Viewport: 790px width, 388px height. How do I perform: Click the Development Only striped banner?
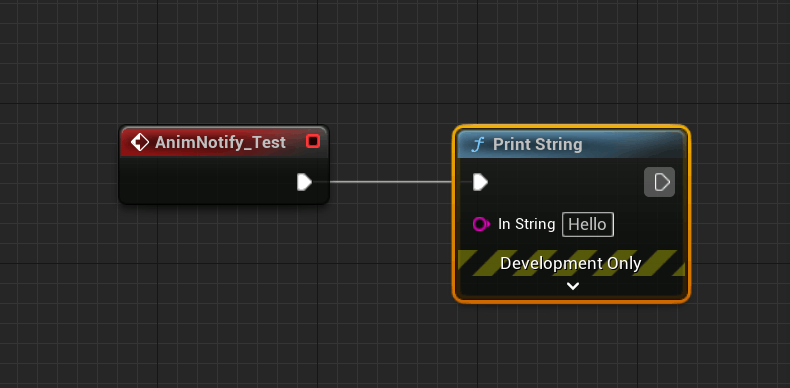coord(571,263)
